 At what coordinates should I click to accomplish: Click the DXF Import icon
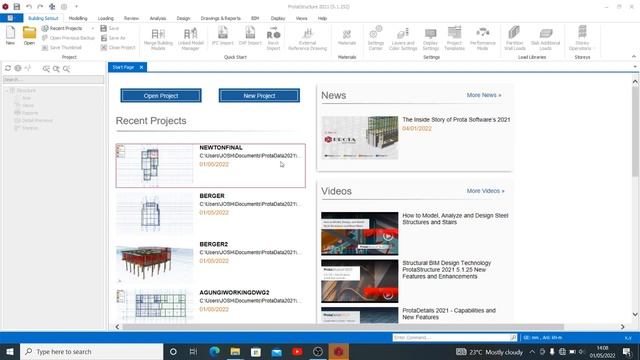tap(250, 36)
